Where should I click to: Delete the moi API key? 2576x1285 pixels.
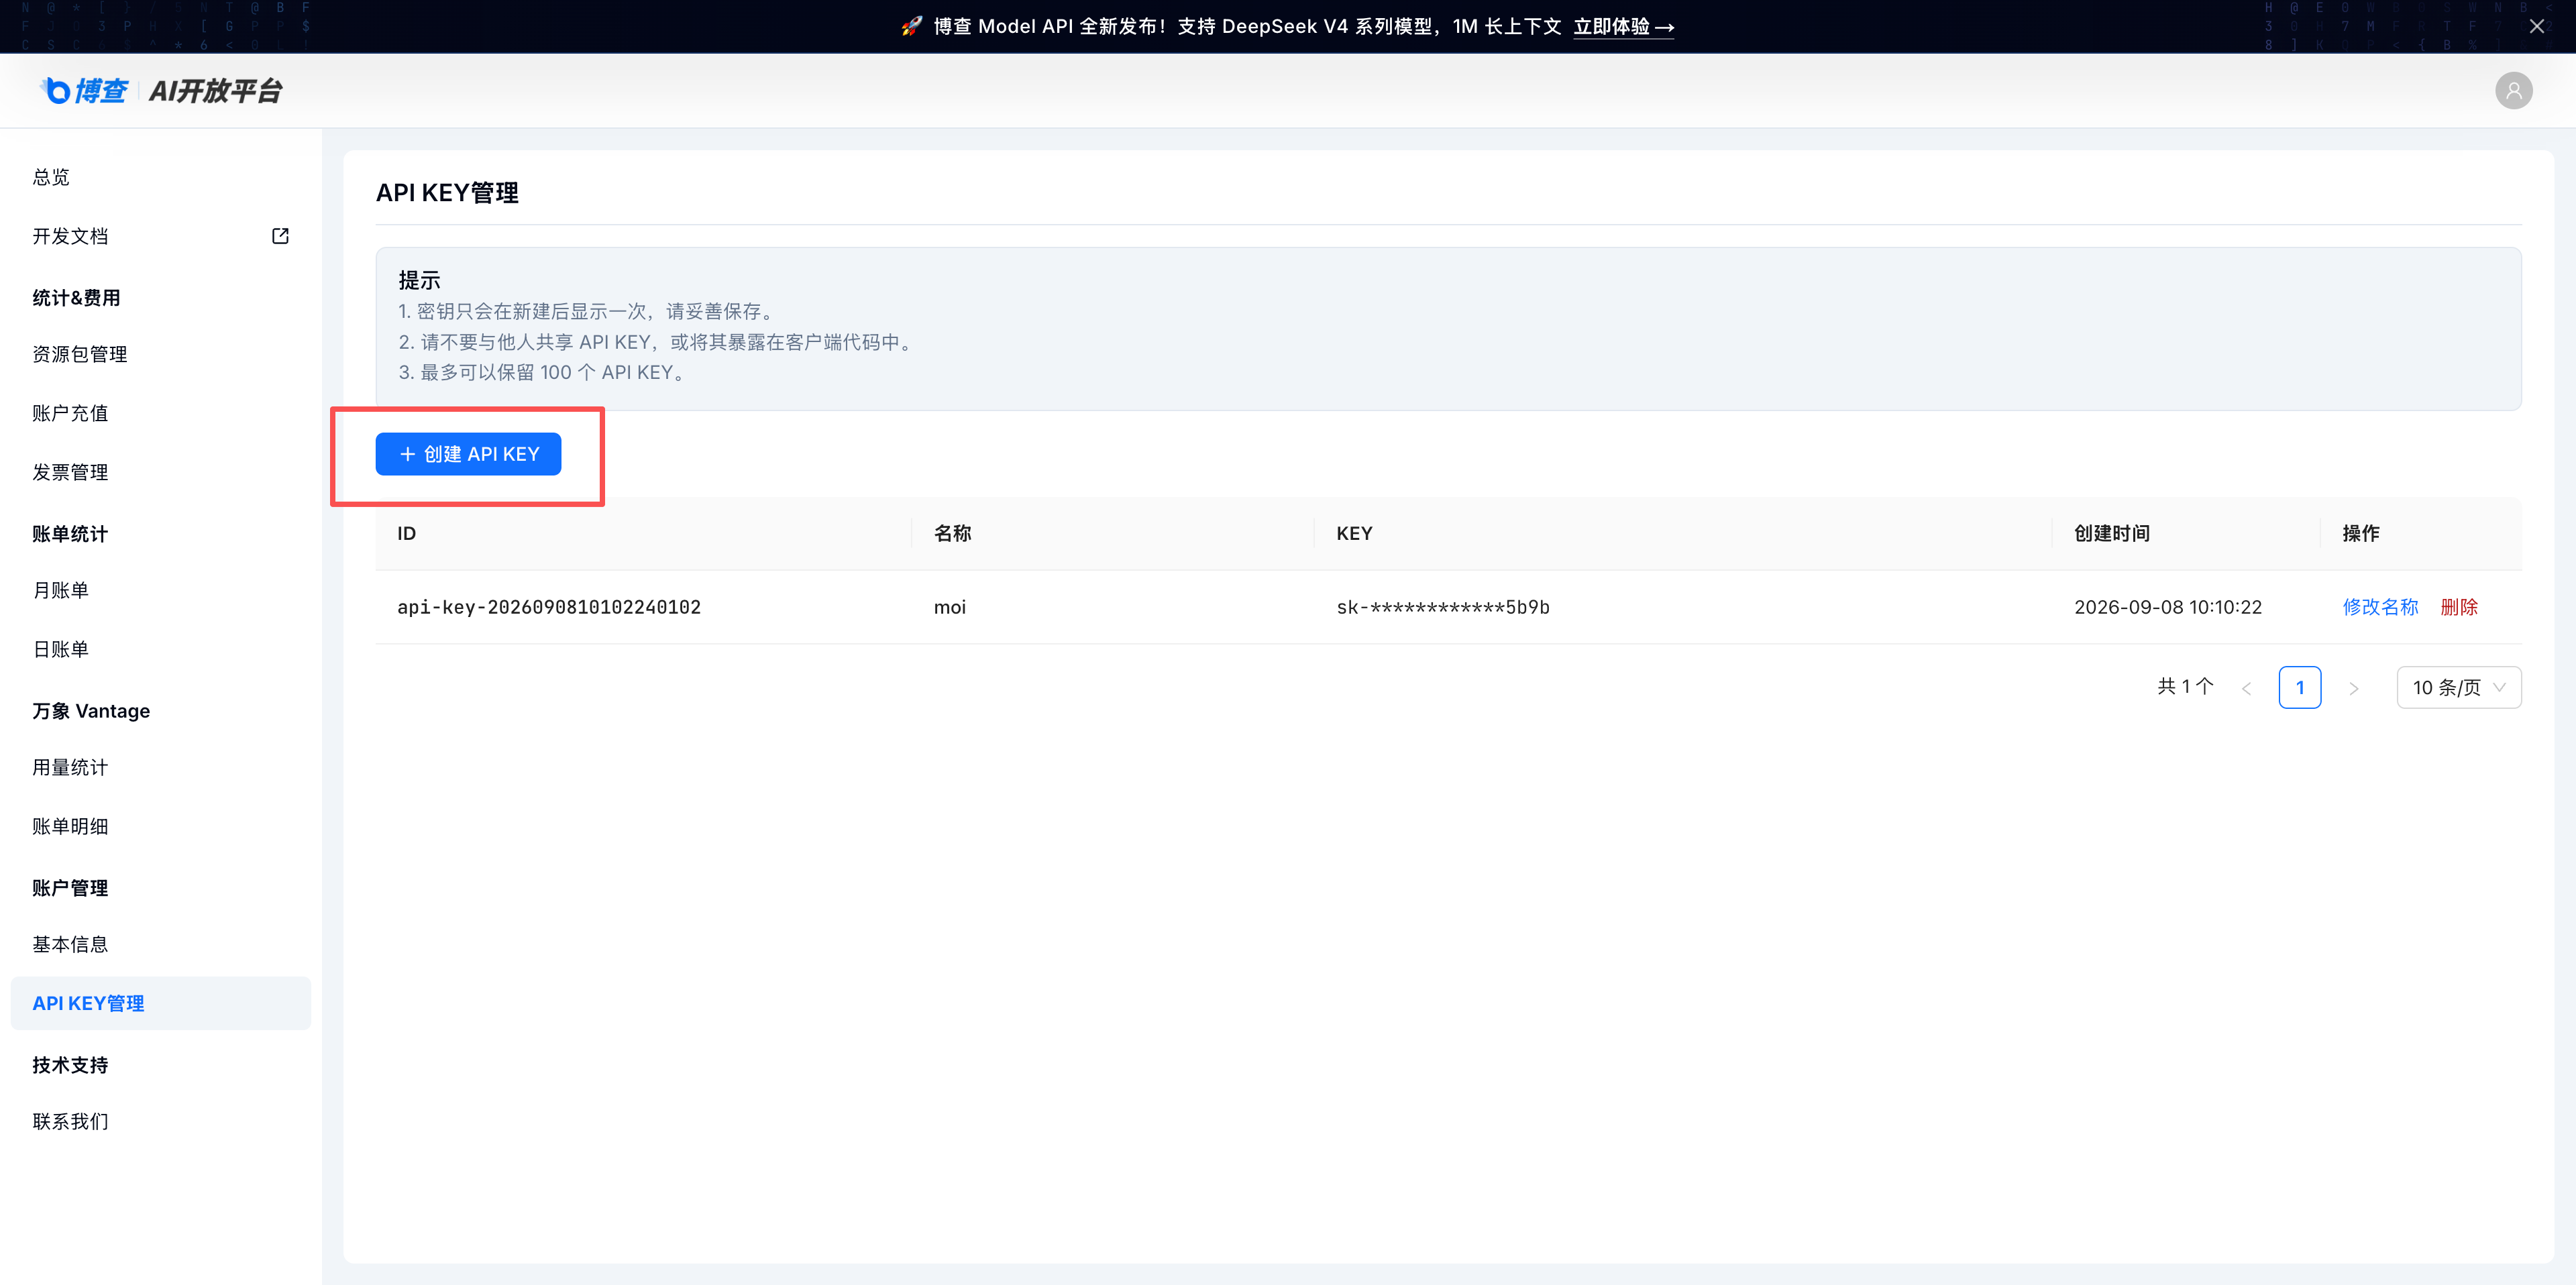[x=2459, y=607]
